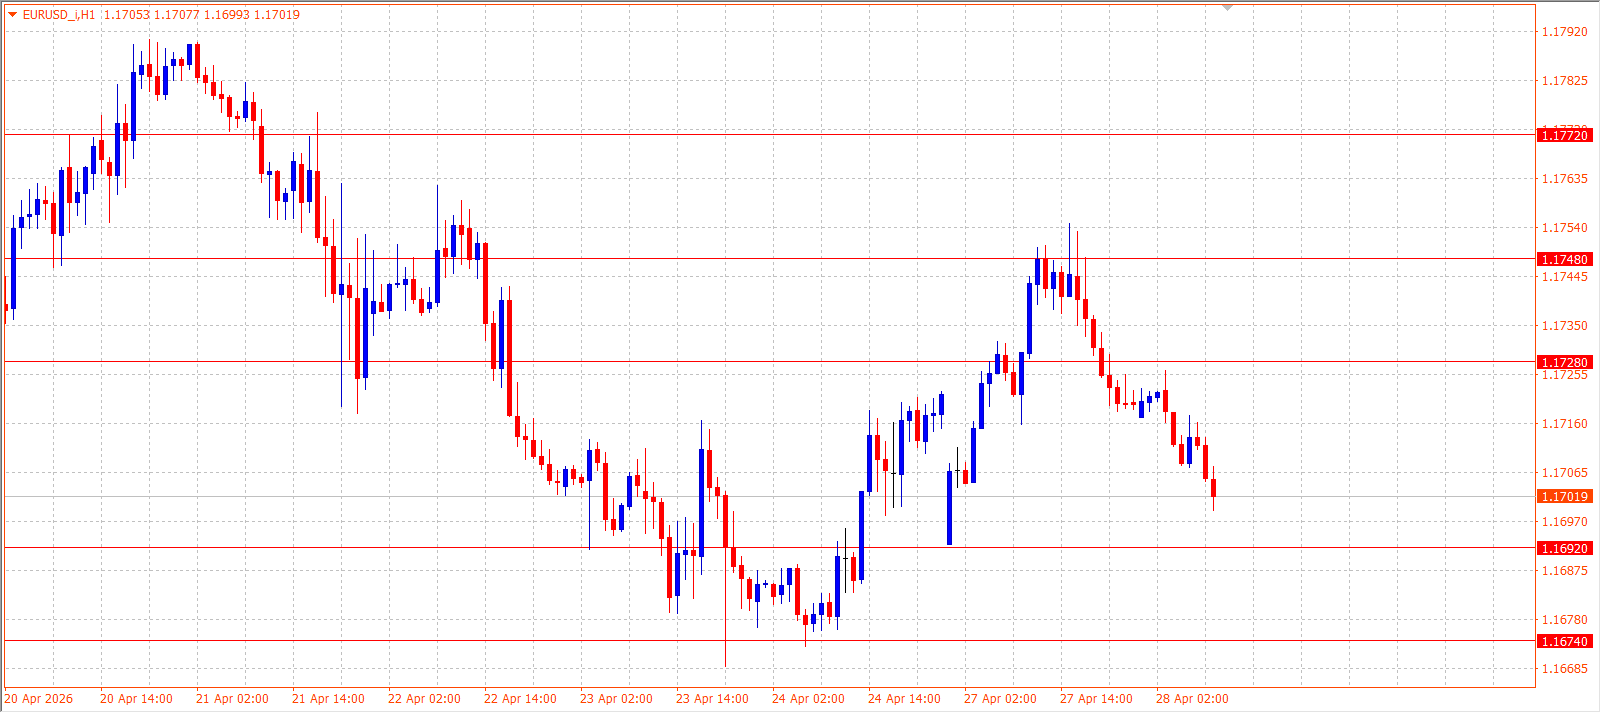Click the 24 Apr 14:00 time label
The width and height of the screenshot is (1601, 713).
[904, 699]
